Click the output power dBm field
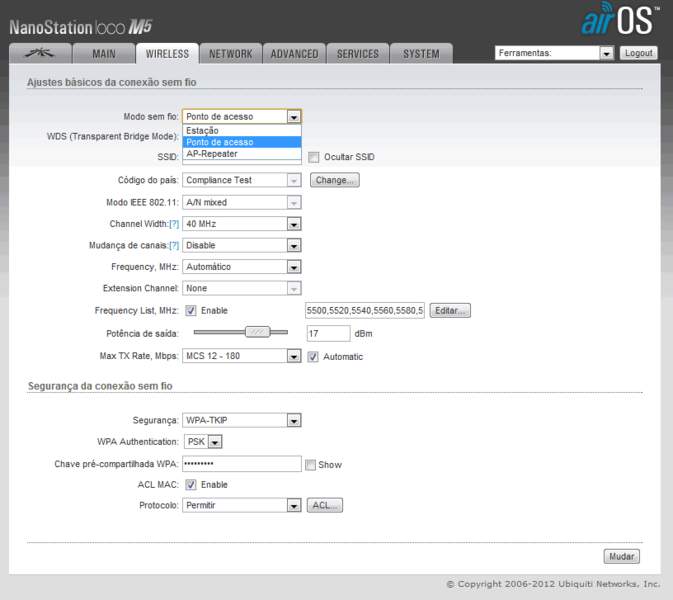The width and height of the screenshot is (673, 600). (x=328, y=333)
